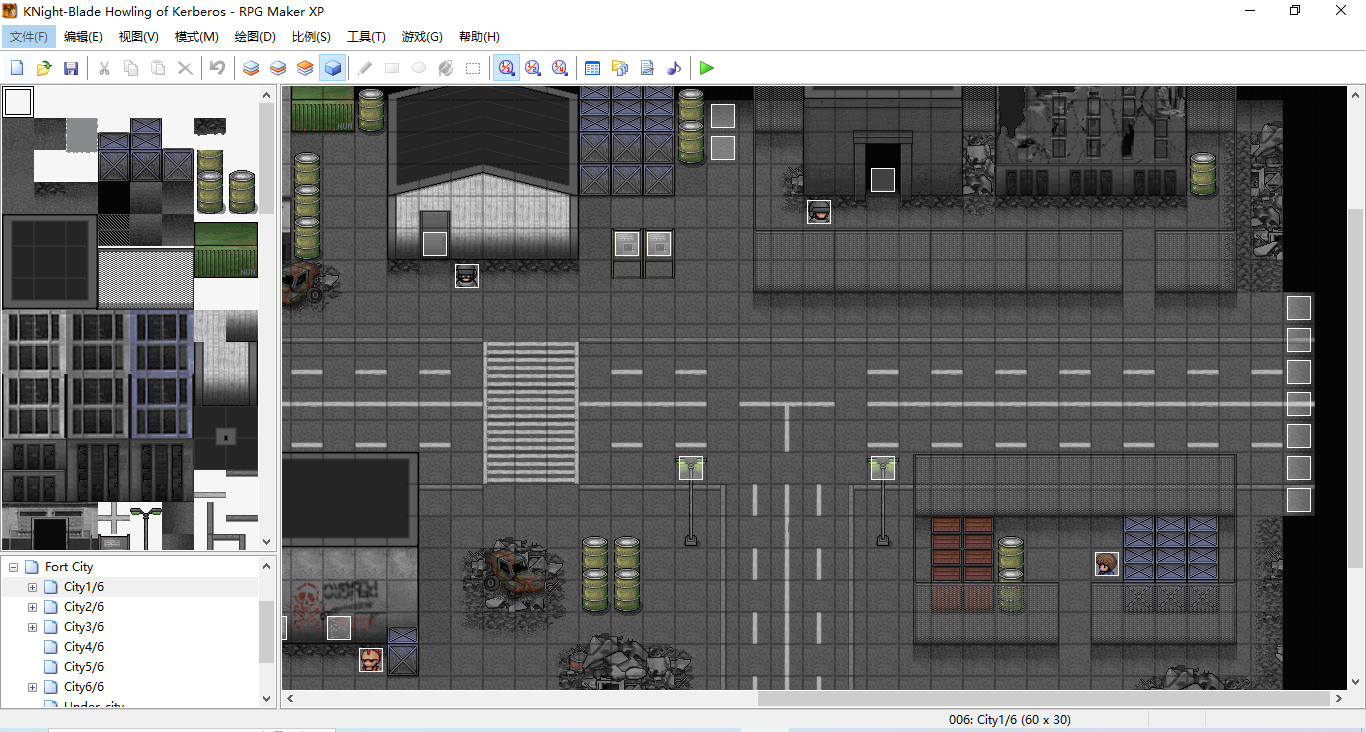Expand the City6/6 map node
Image resolution: width=1366 pixels, height=732 pixels.
tap(32, 687)
